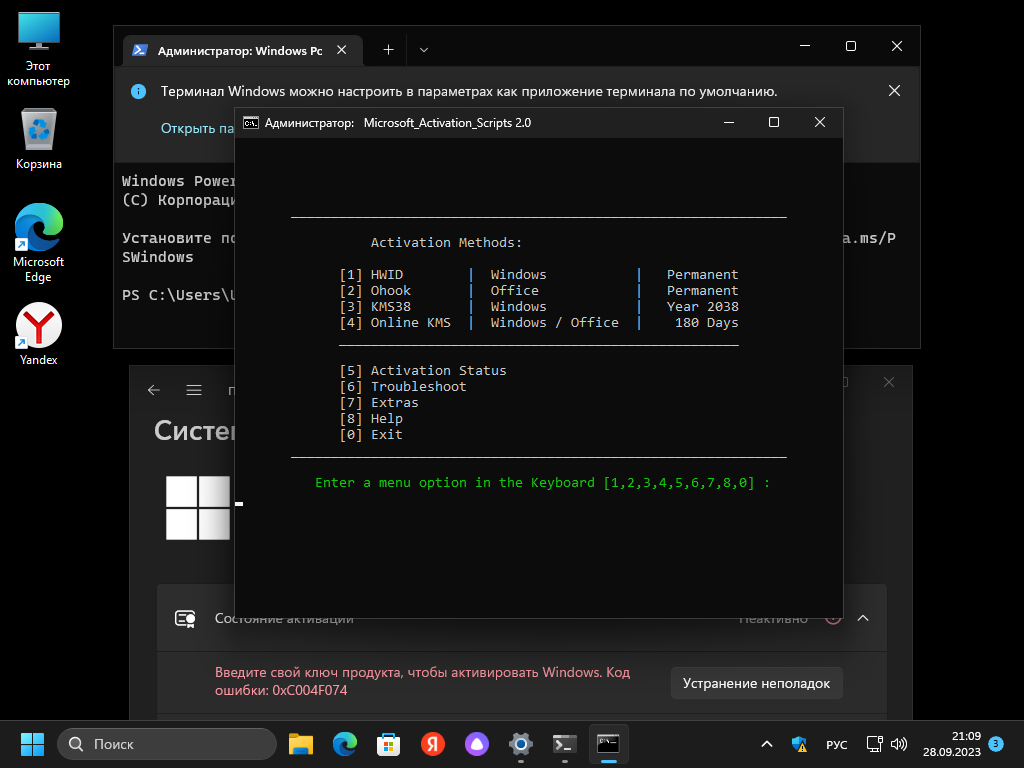Select the Администратор: Windows PowerShell tab
Screen dimensions: 1024x768
click(x=239, y=50)
